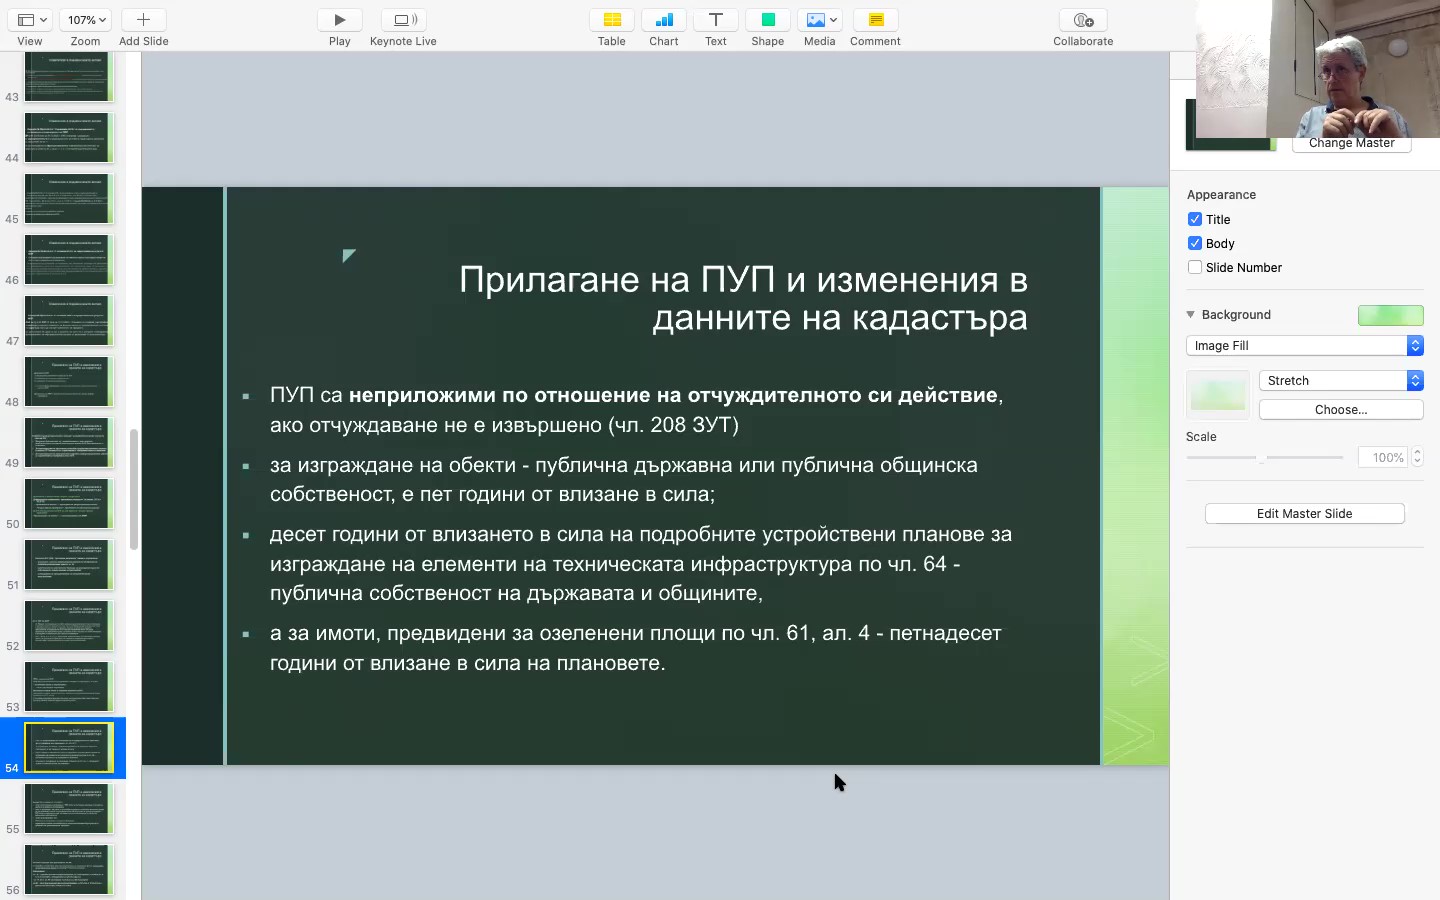Insert a Chart from the toolbar
Viewport: 1440px width, 900px height.
(x=664, y=20)
